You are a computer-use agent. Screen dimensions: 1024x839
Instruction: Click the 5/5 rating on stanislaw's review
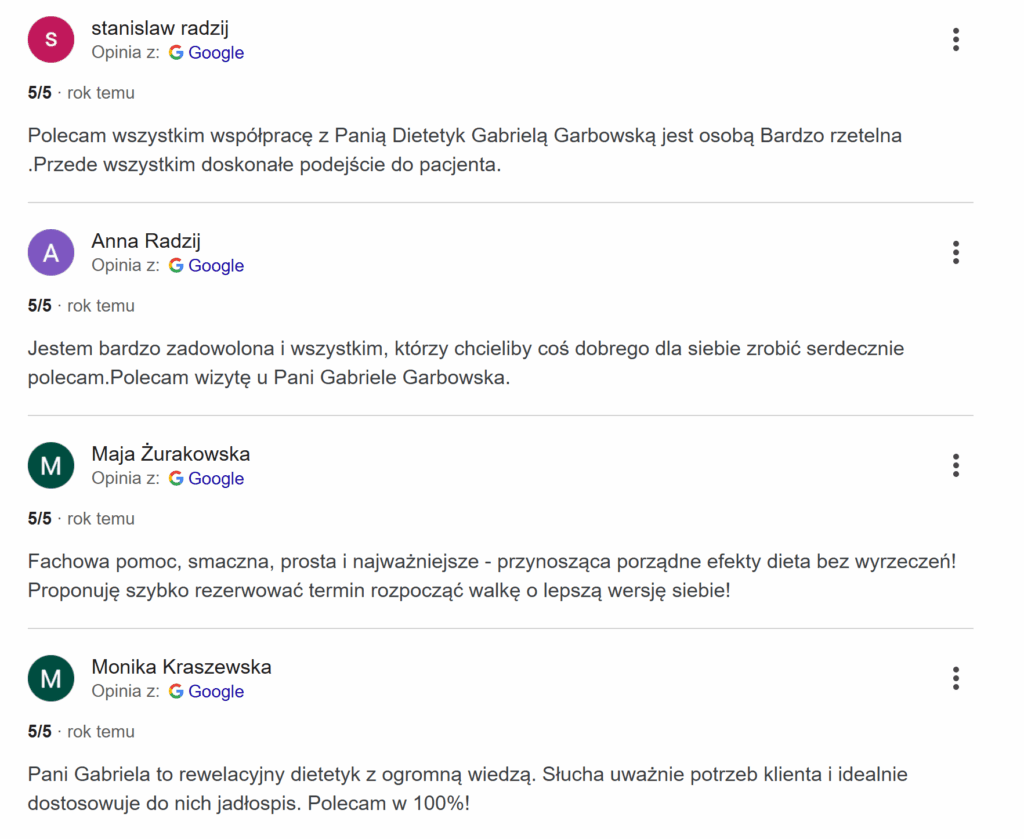[x=40, y=93]
